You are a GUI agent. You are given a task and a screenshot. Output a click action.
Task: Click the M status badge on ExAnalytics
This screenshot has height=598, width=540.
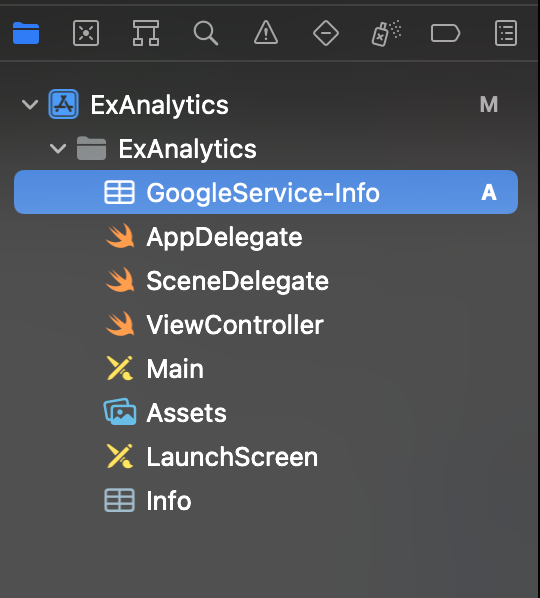coord(489,104)
